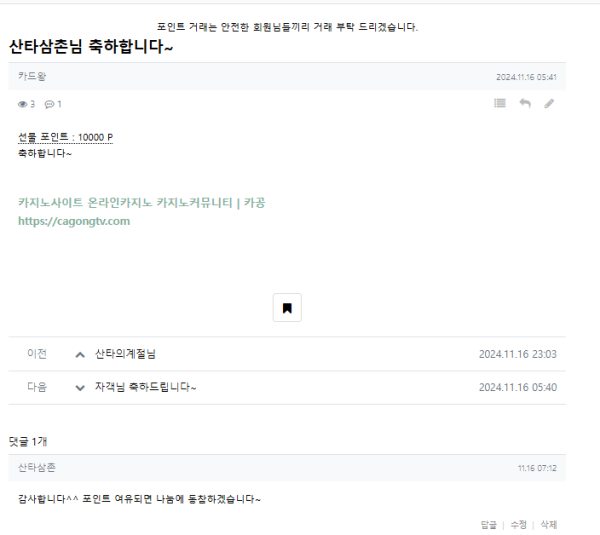
Task: Click the up chevron beside 이전
Action: point(80,355)
